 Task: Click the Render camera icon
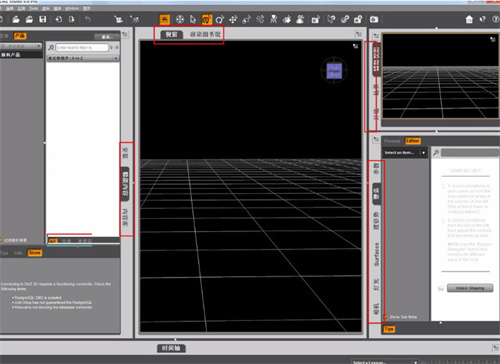point(374,19)
